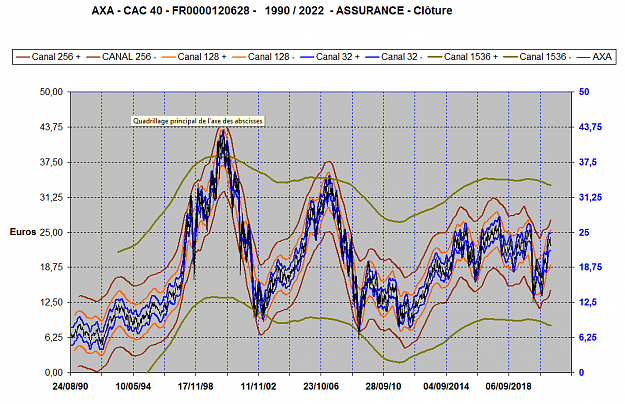Click the blue 25 right axis label
The width and height of the screenshot is (625, 404).
[584, 232]
